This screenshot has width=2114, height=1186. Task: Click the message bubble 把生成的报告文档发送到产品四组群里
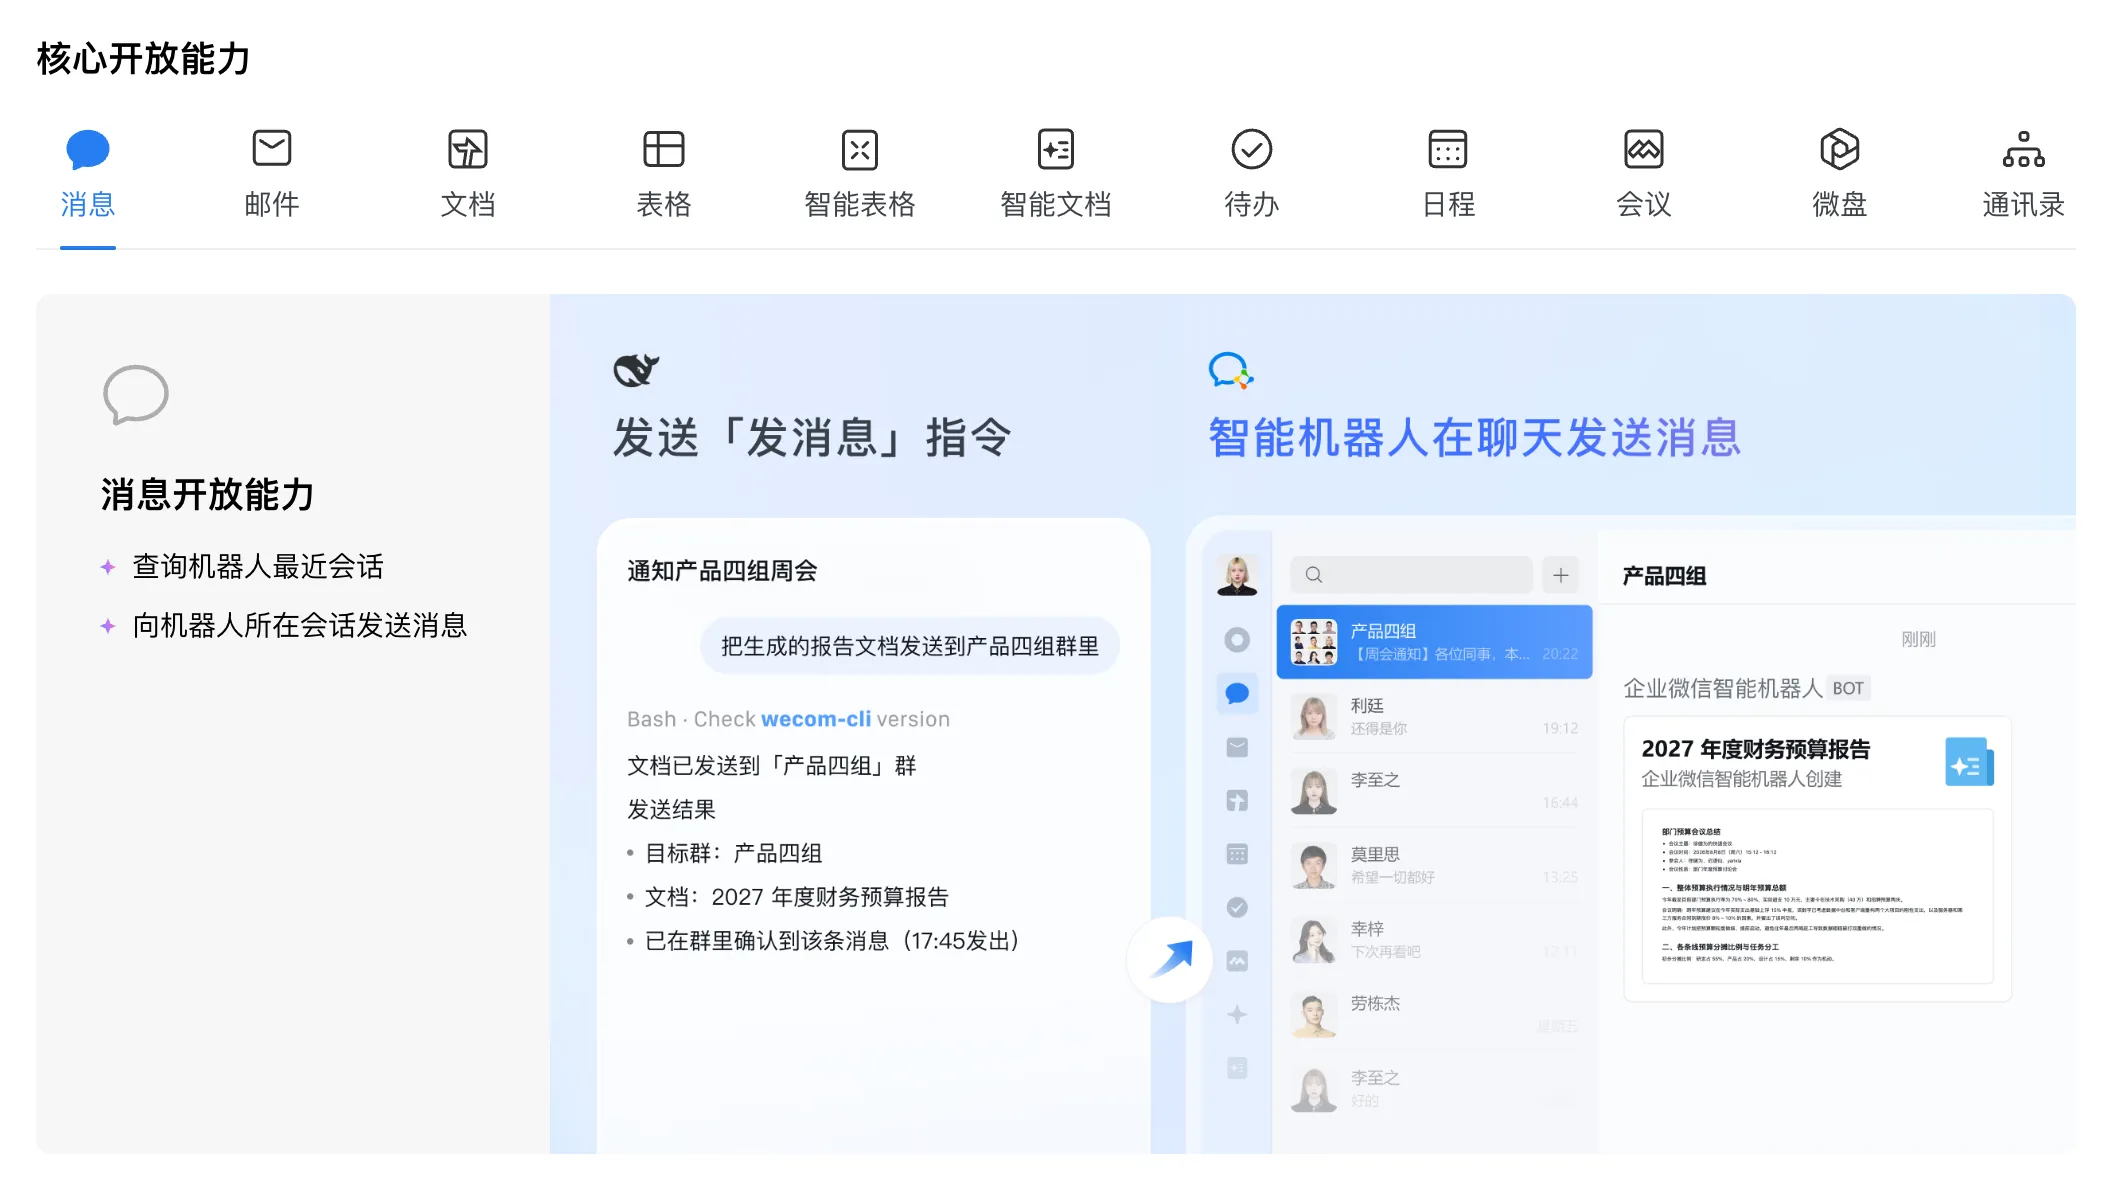[x=909, y=646]
